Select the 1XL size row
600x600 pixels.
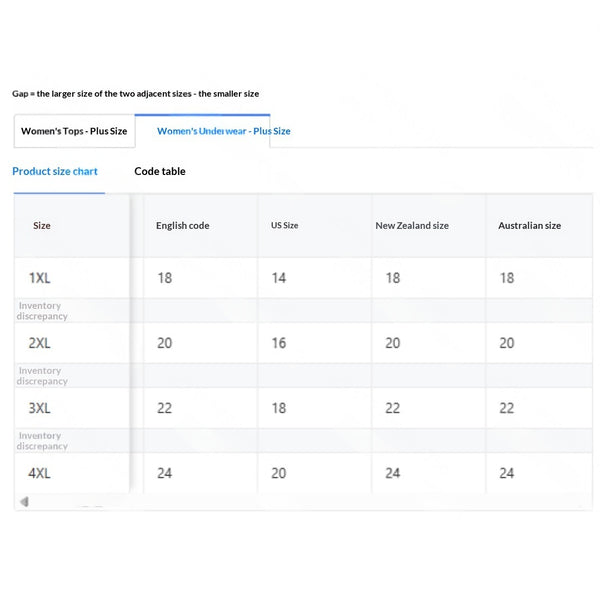pos(303,278)
